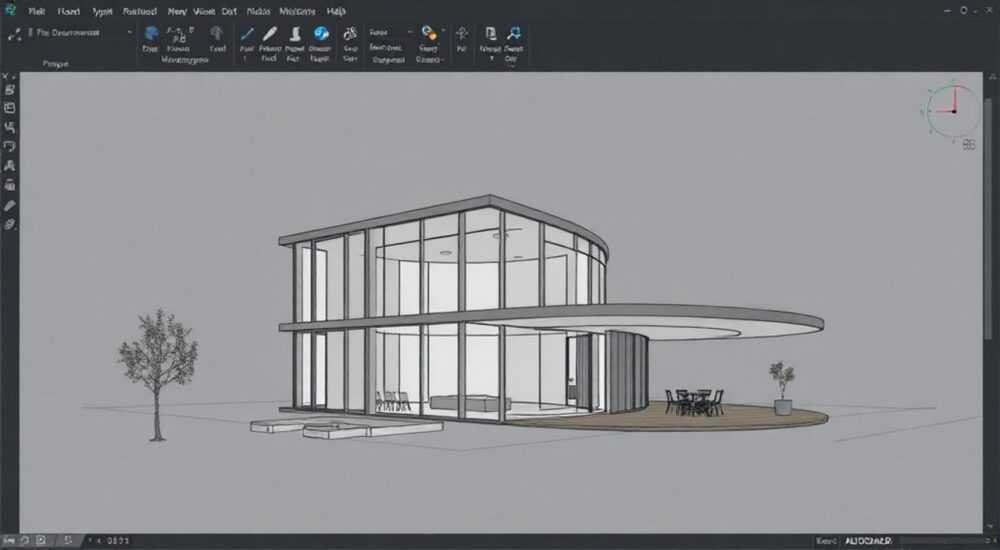Open the environment dropdown at top-left
1000x550 pixels.
[x=80, y=32]
